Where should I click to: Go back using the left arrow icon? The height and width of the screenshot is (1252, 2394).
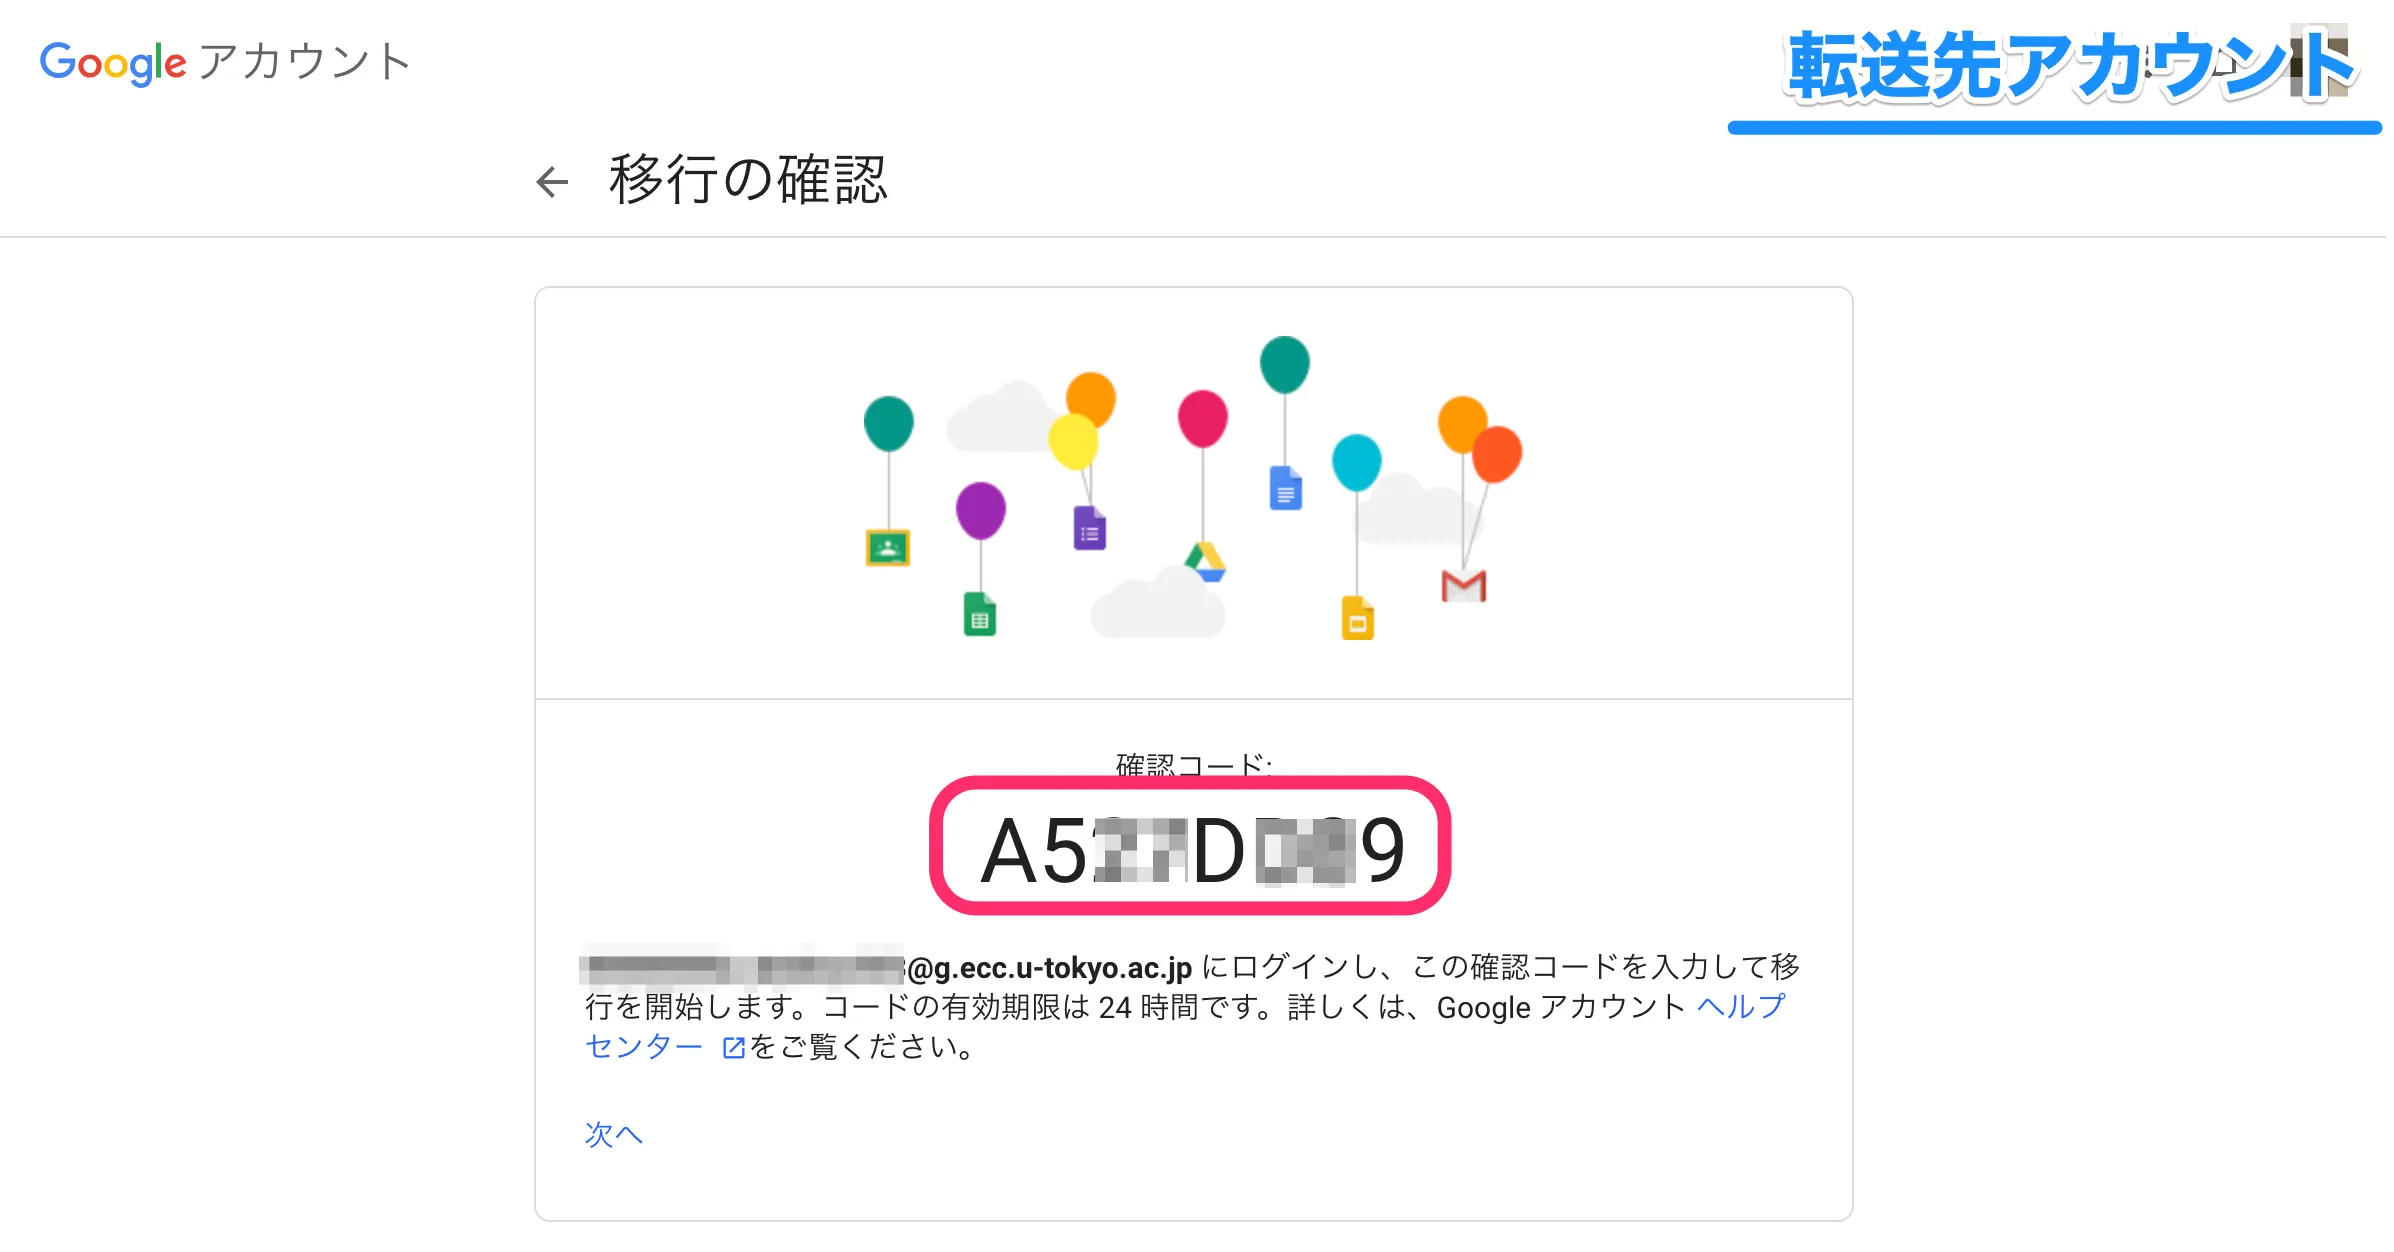click(x=552, y=182)
